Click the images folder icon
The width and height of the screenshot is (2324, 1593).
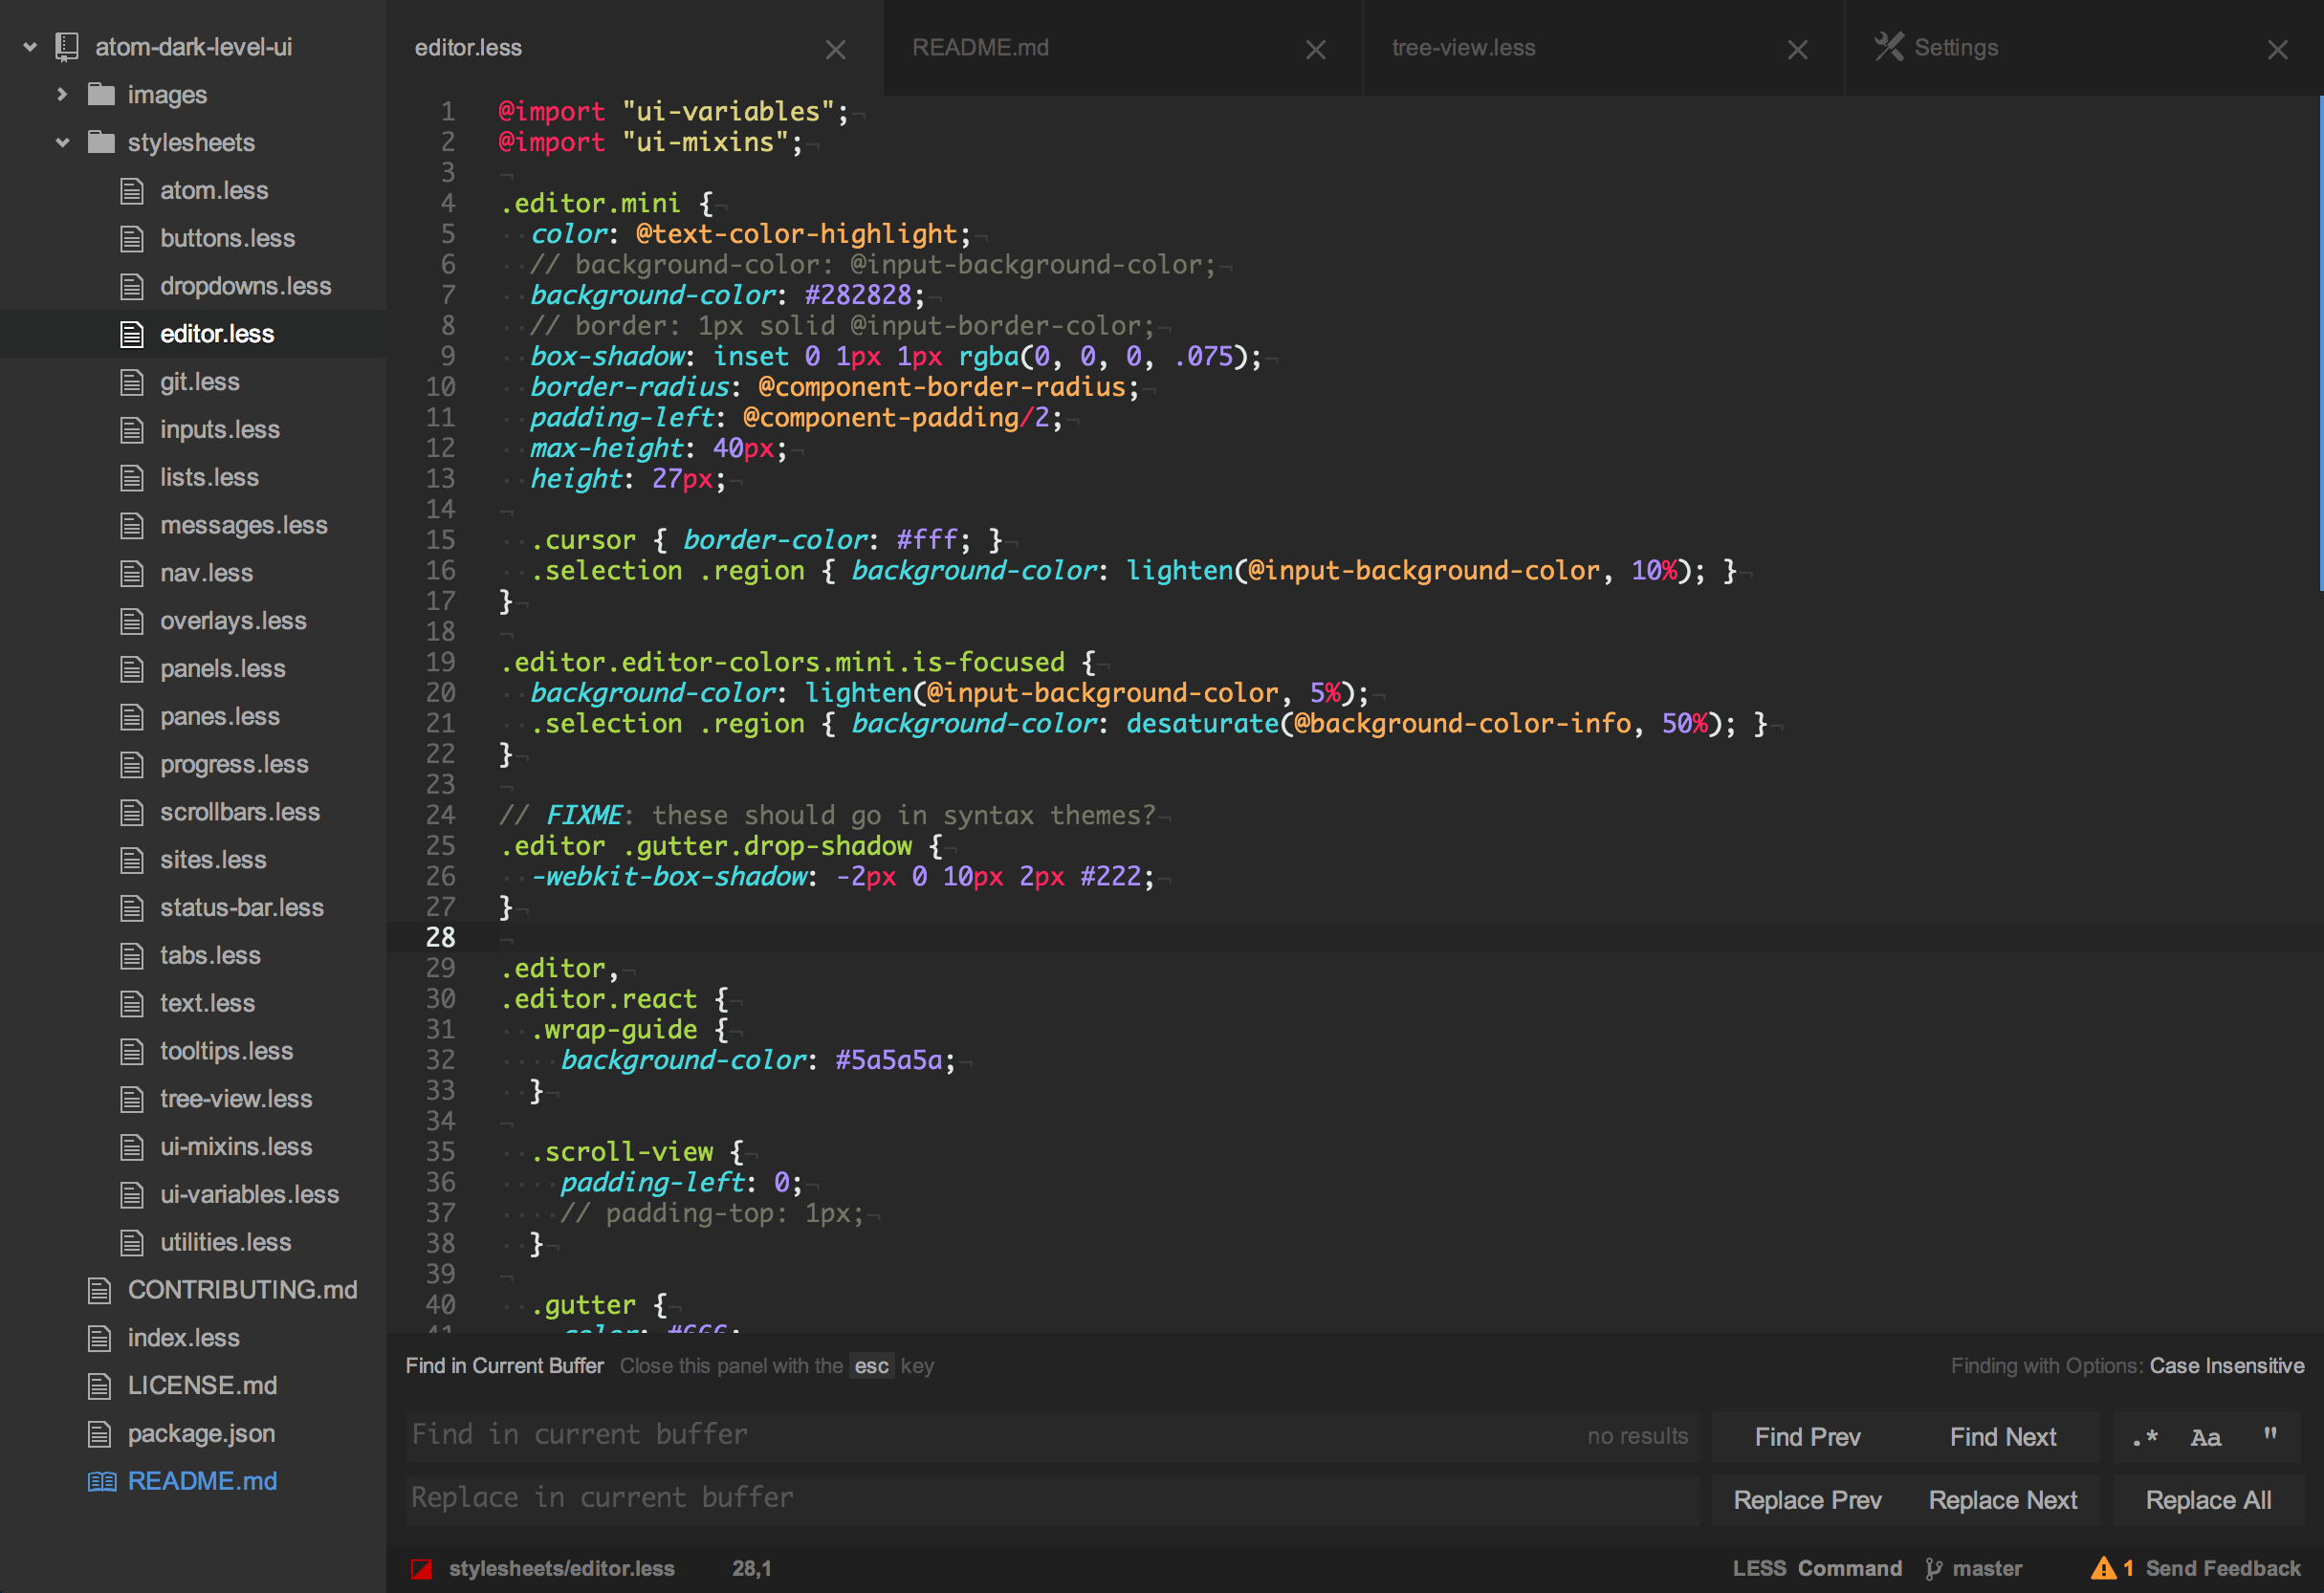[101, 95]
